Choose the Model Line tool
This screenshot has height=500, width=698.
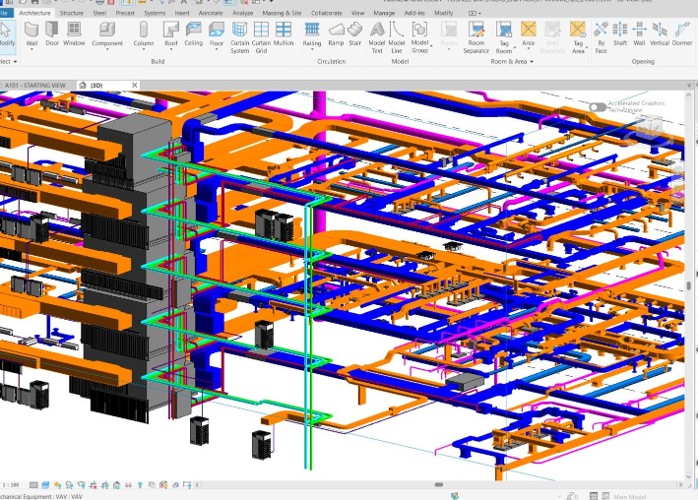tap(396, 37)
